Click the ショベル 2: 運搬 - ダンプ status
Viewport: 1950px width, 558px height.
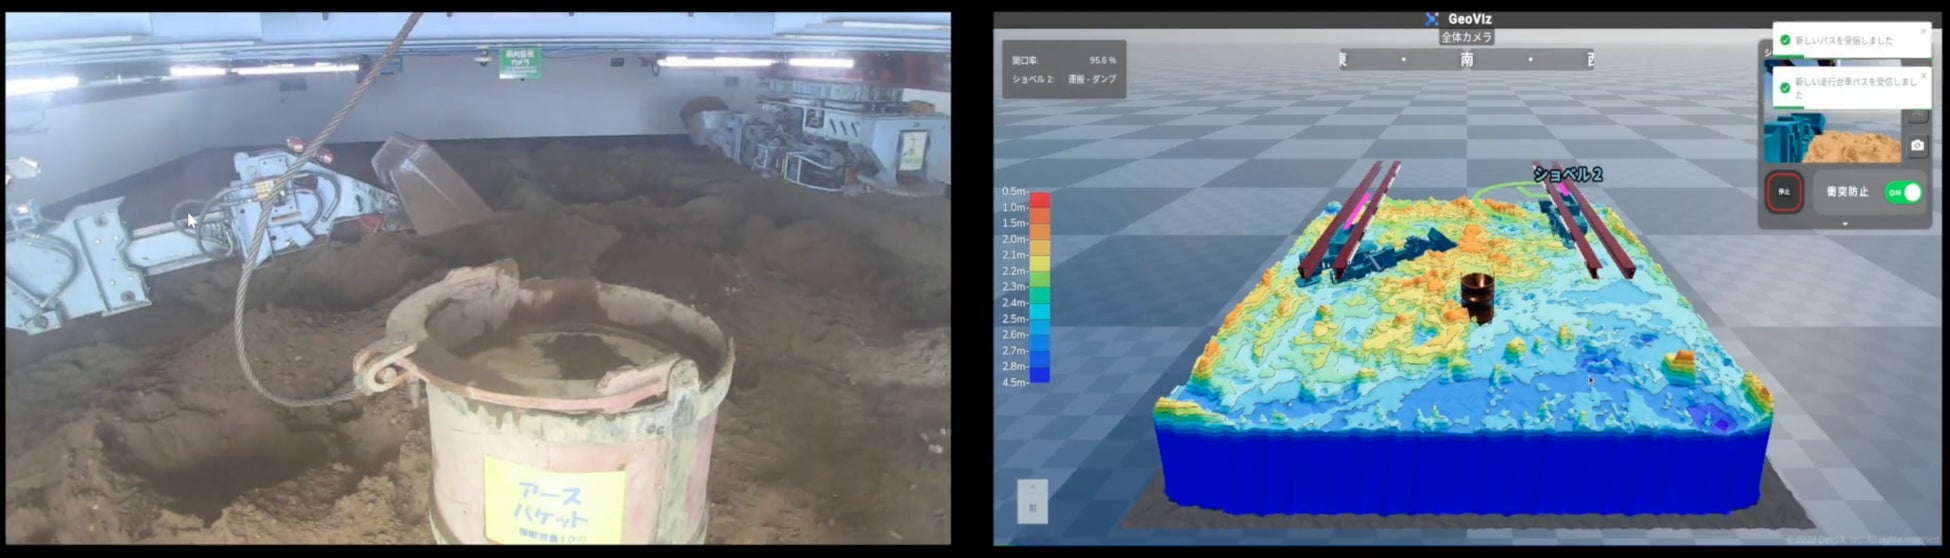pos(1064,79)
